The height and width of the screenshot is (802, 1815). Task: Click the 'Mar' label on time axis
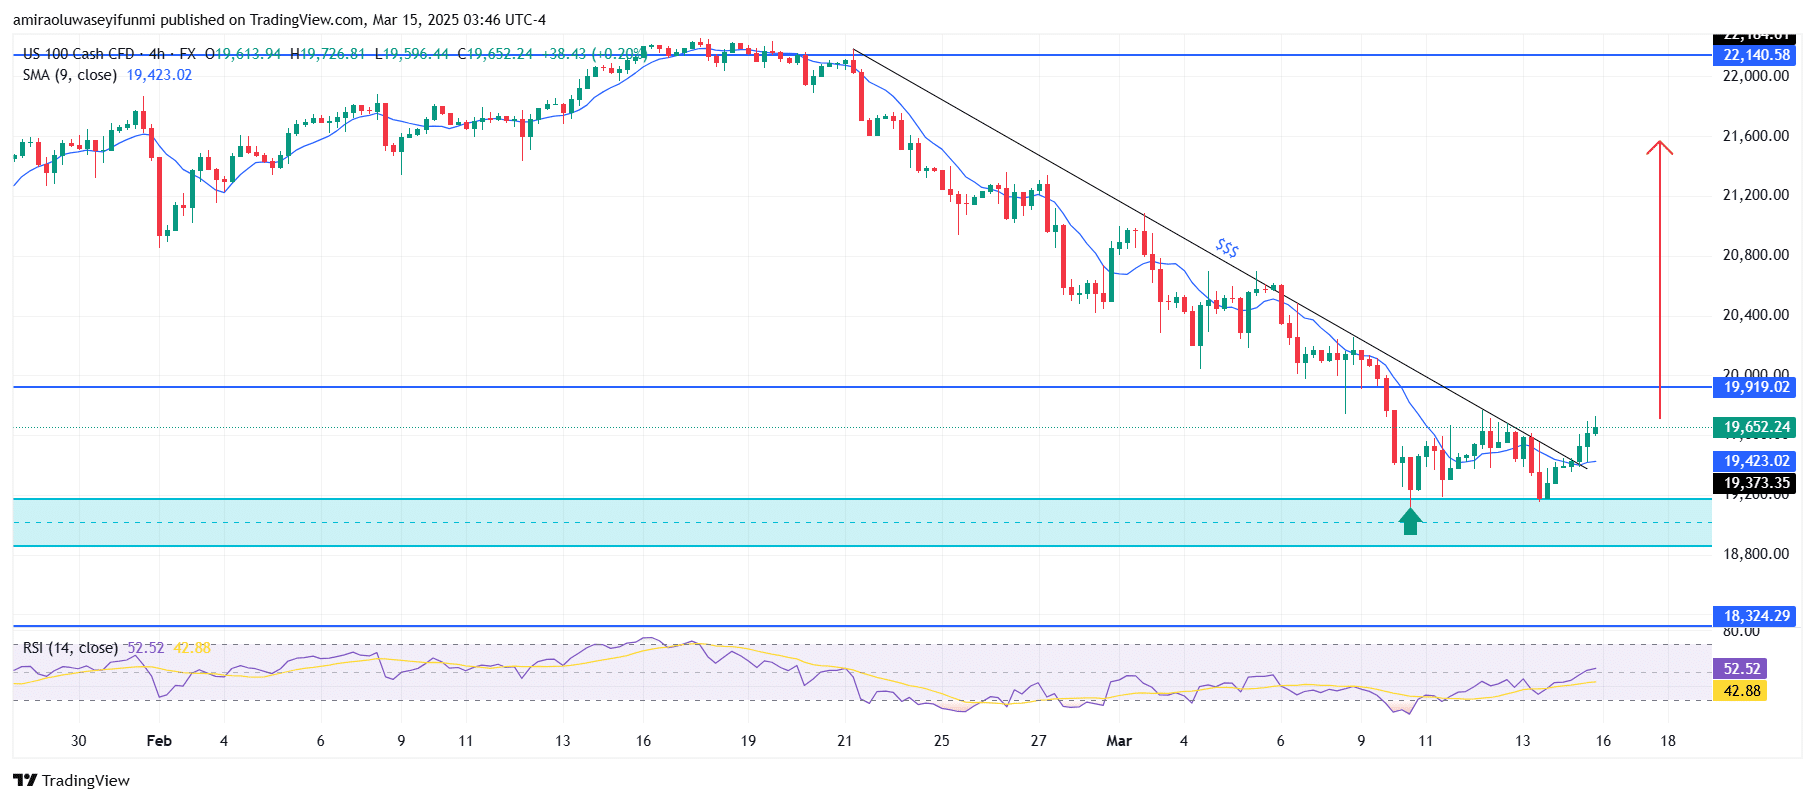coord(1119,741)
